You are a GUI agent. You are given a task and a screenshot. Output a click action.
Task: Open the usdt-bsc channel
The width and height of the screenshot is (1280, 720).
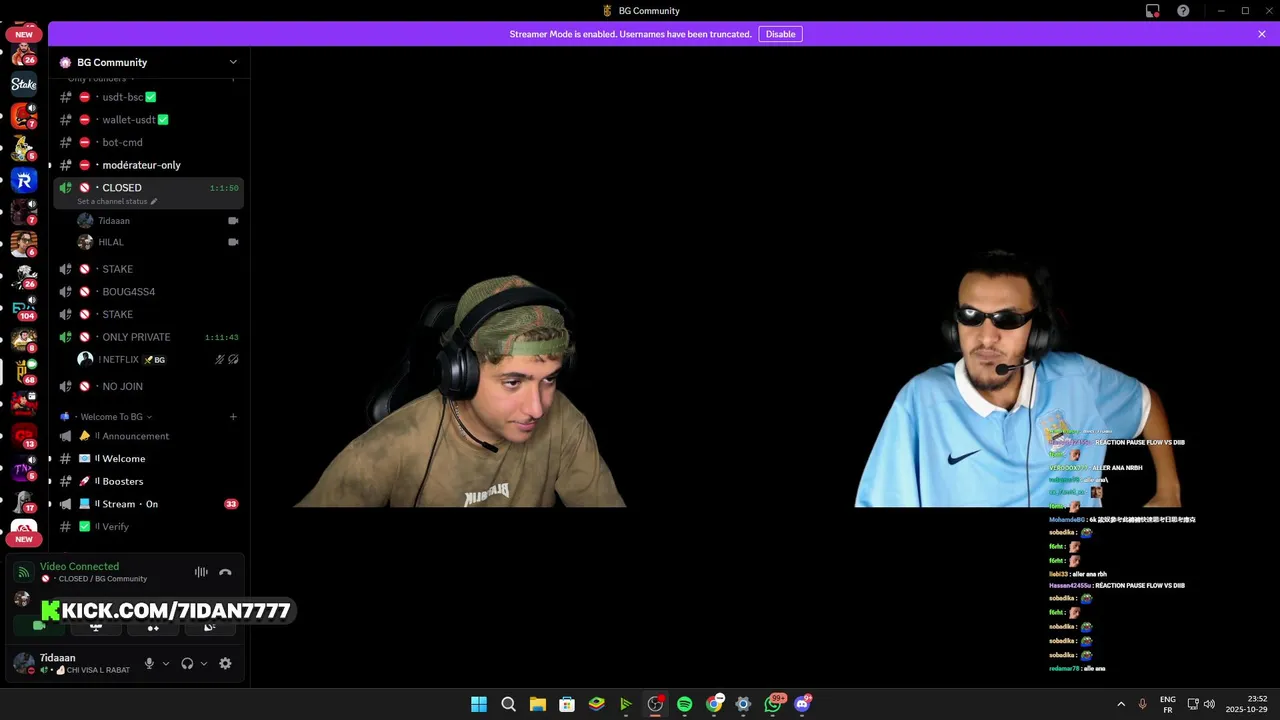pyautogui.click(x=148, y=97)
